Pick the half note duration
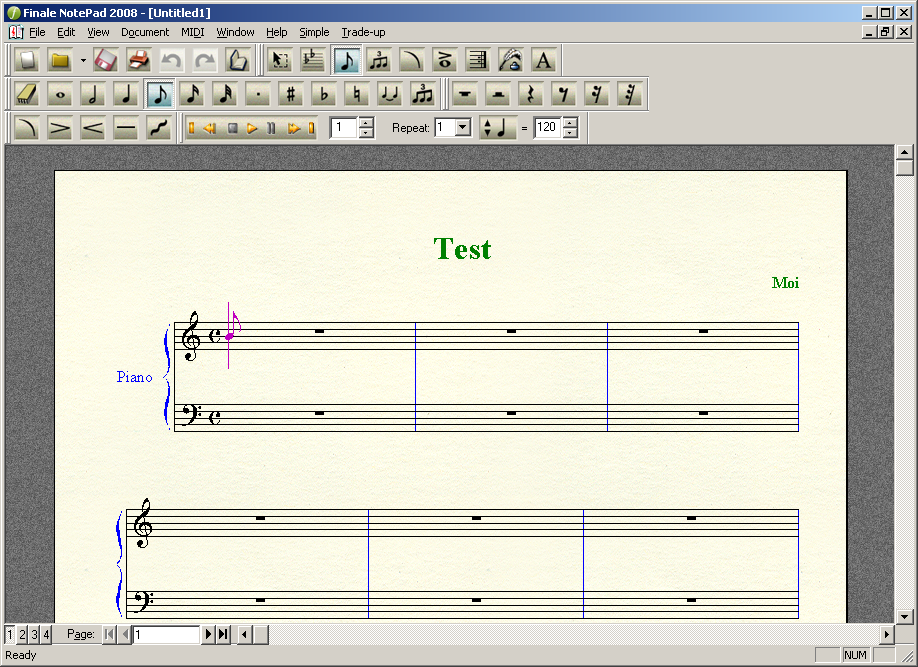This screenshot has height=667, width=918. [93, 94]
